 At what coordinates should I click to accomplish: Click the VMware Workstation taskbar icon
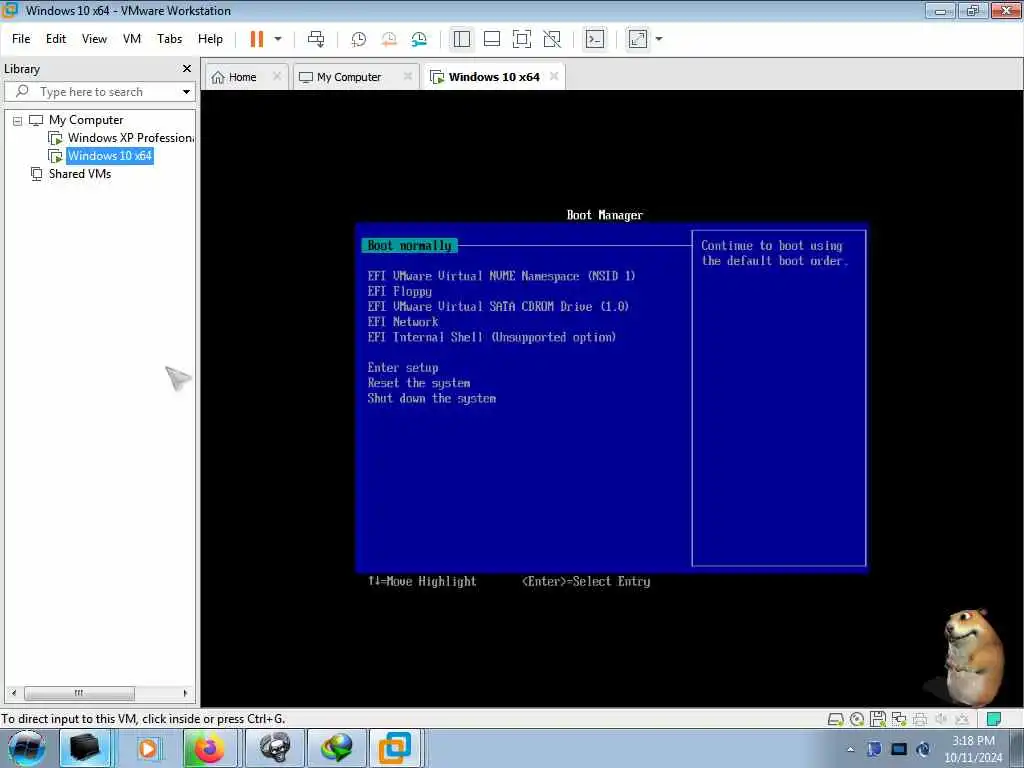(395, 748)
